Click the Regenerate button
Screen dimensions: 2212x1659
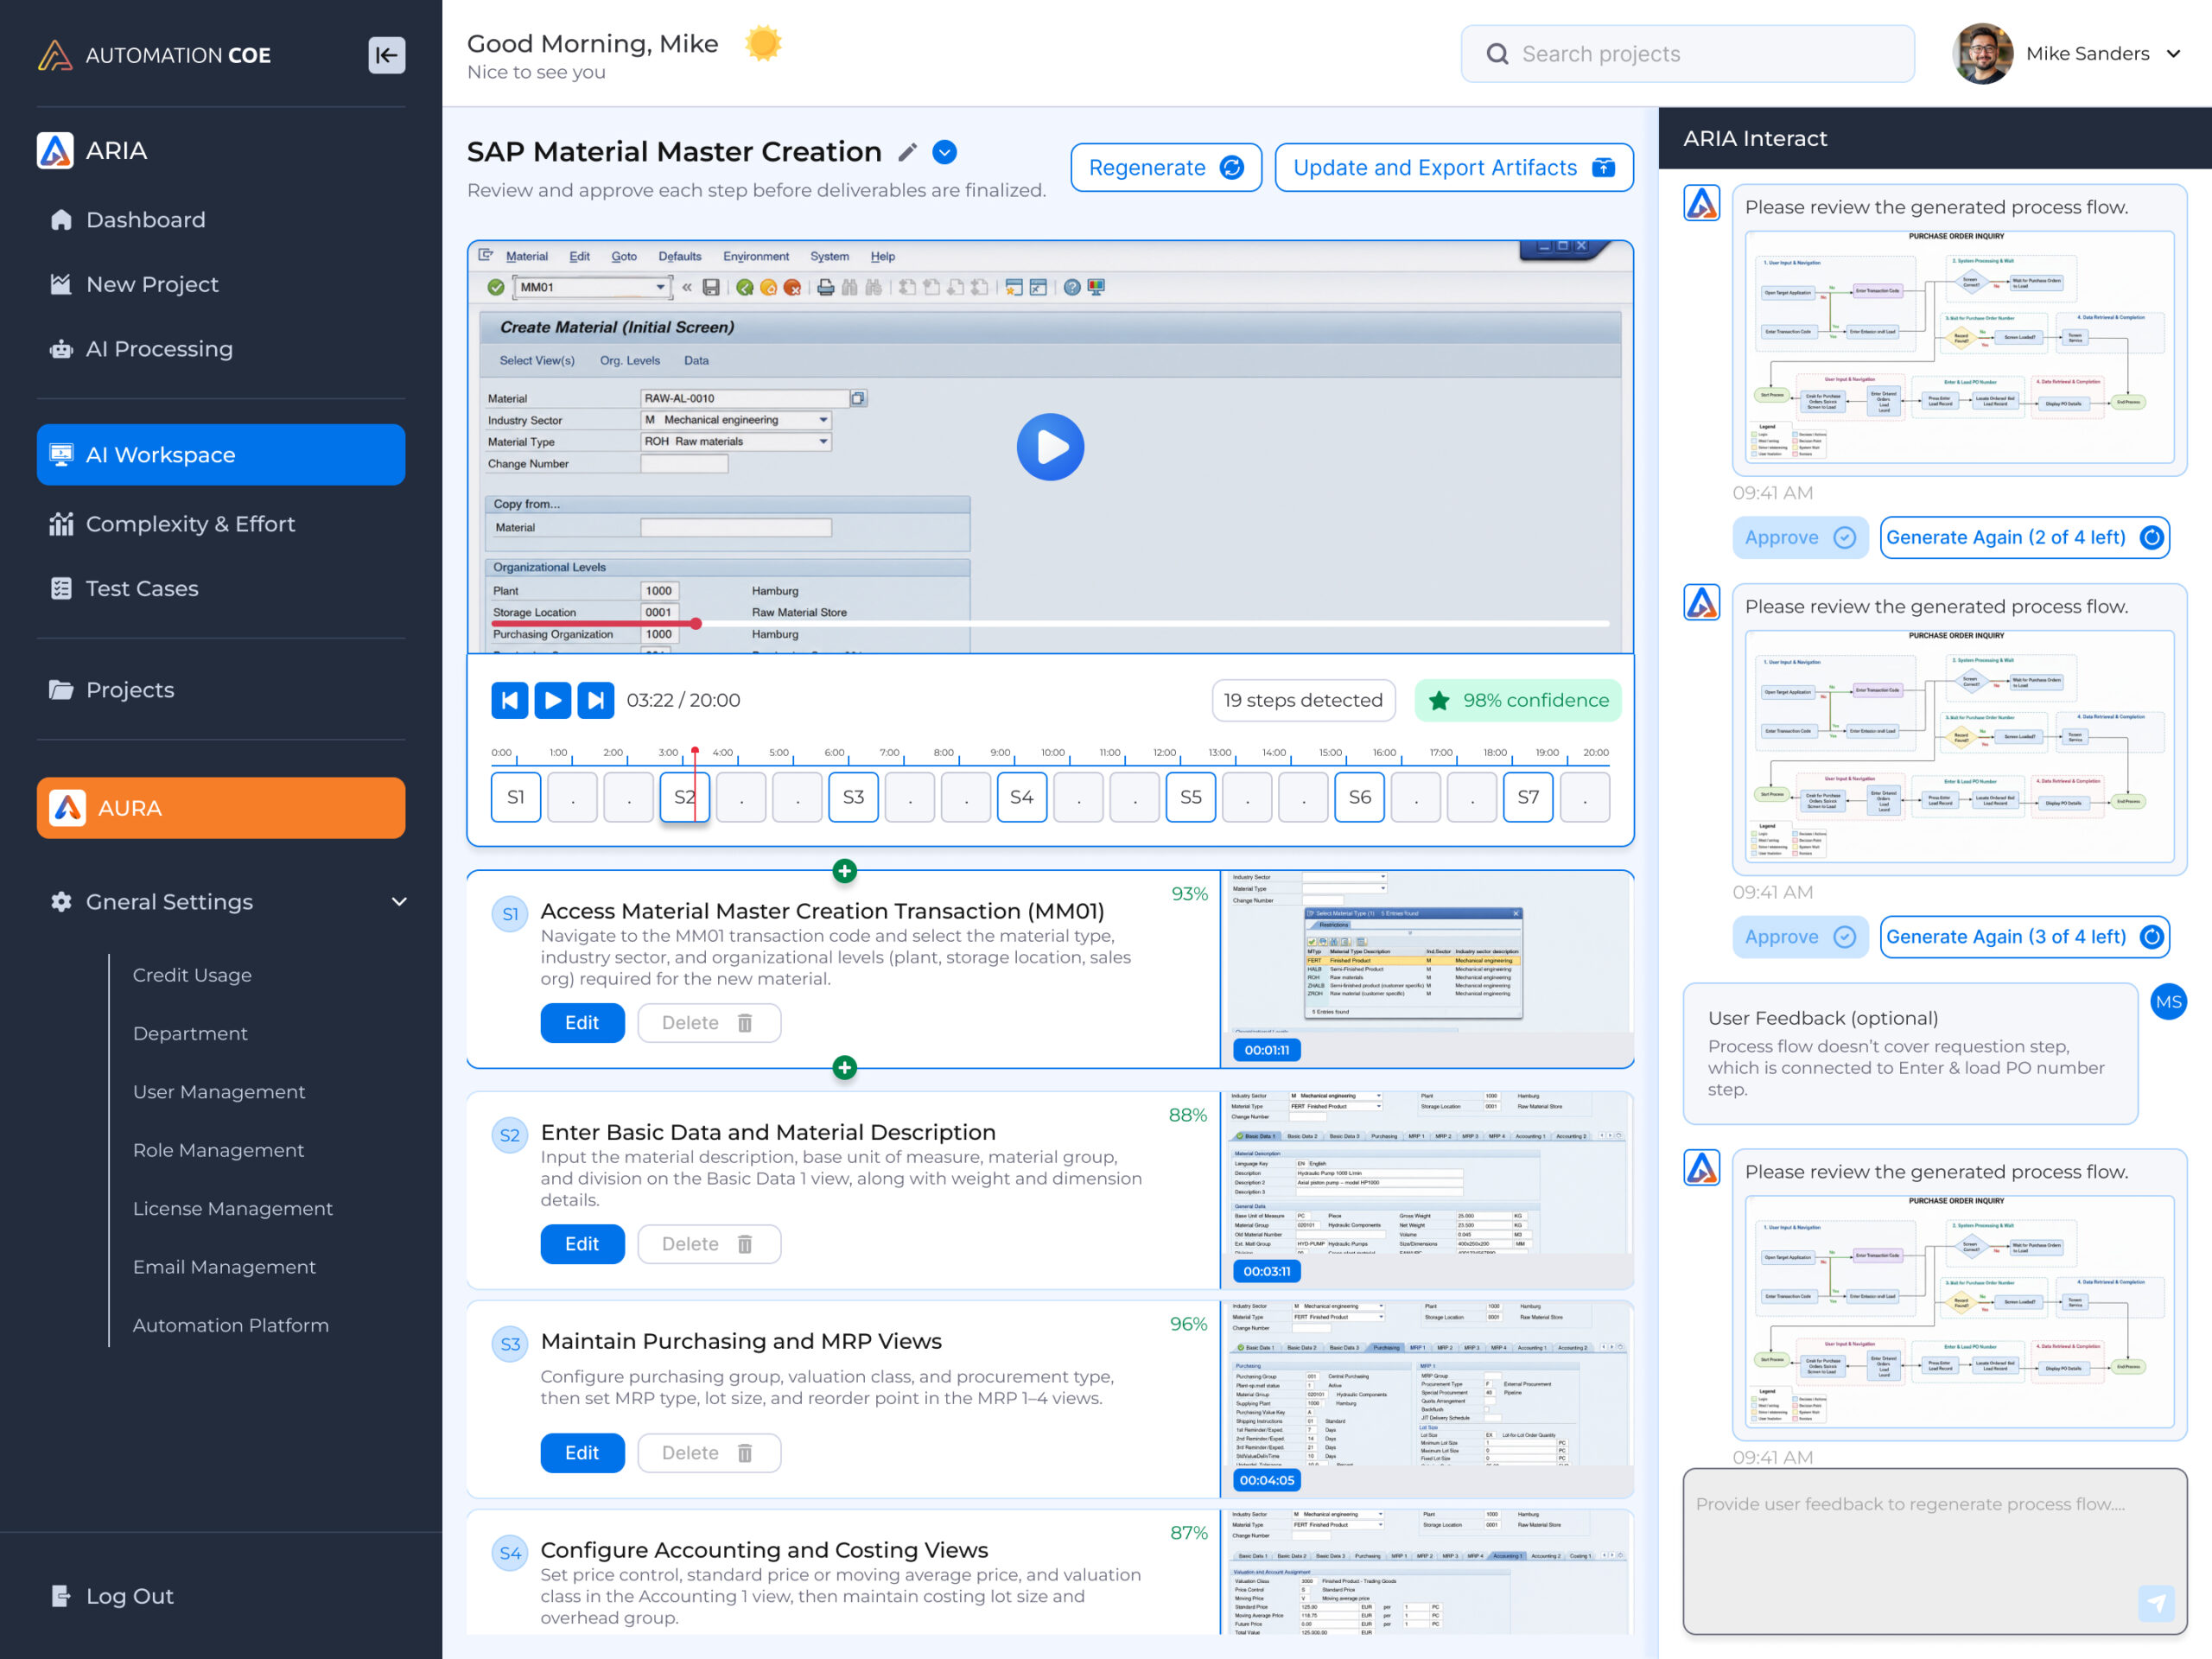(1165, 168)
